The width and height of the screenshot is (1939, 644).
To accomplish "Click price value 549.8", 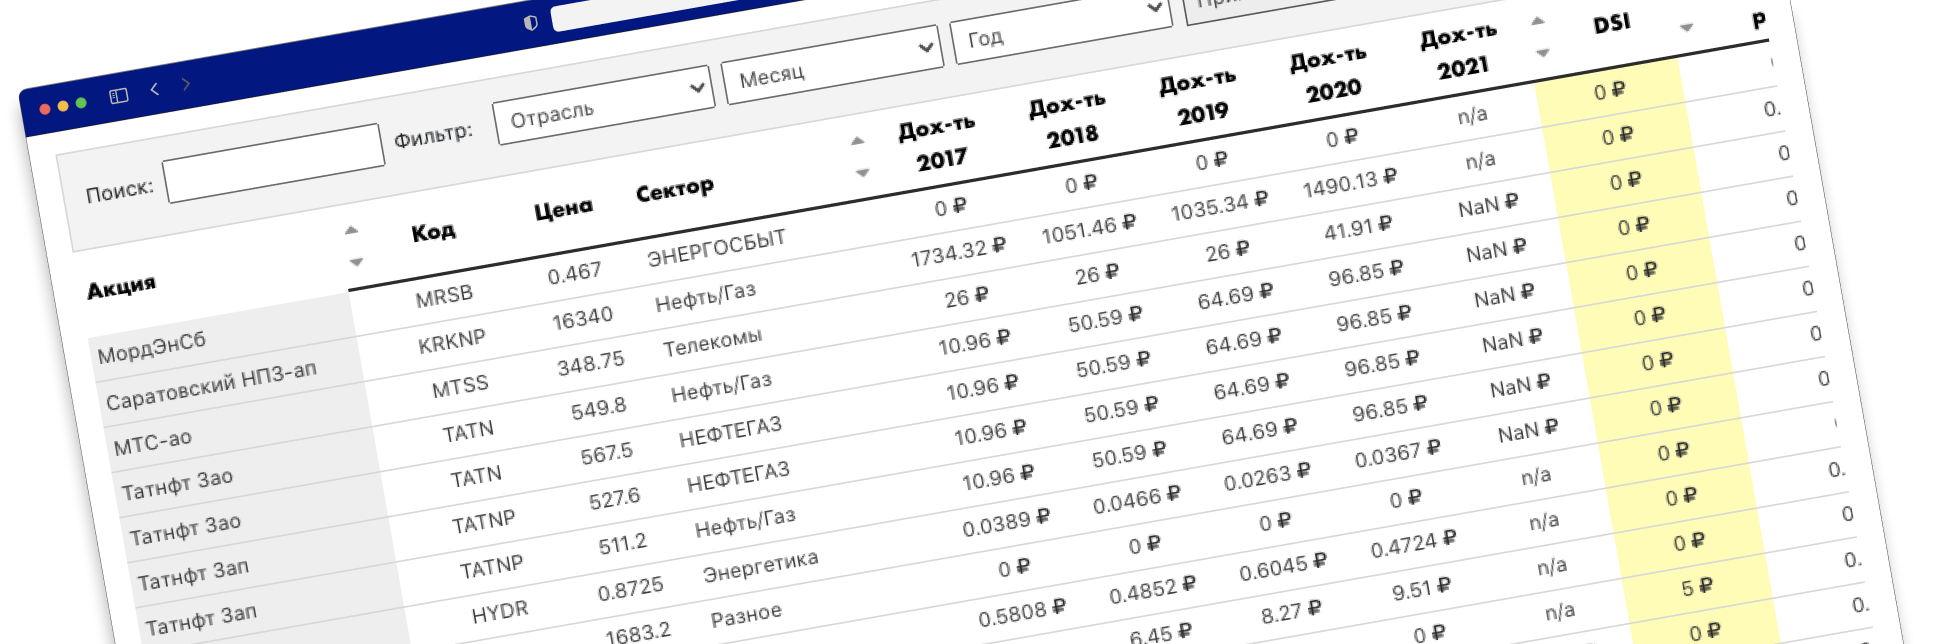I will 598,409.
